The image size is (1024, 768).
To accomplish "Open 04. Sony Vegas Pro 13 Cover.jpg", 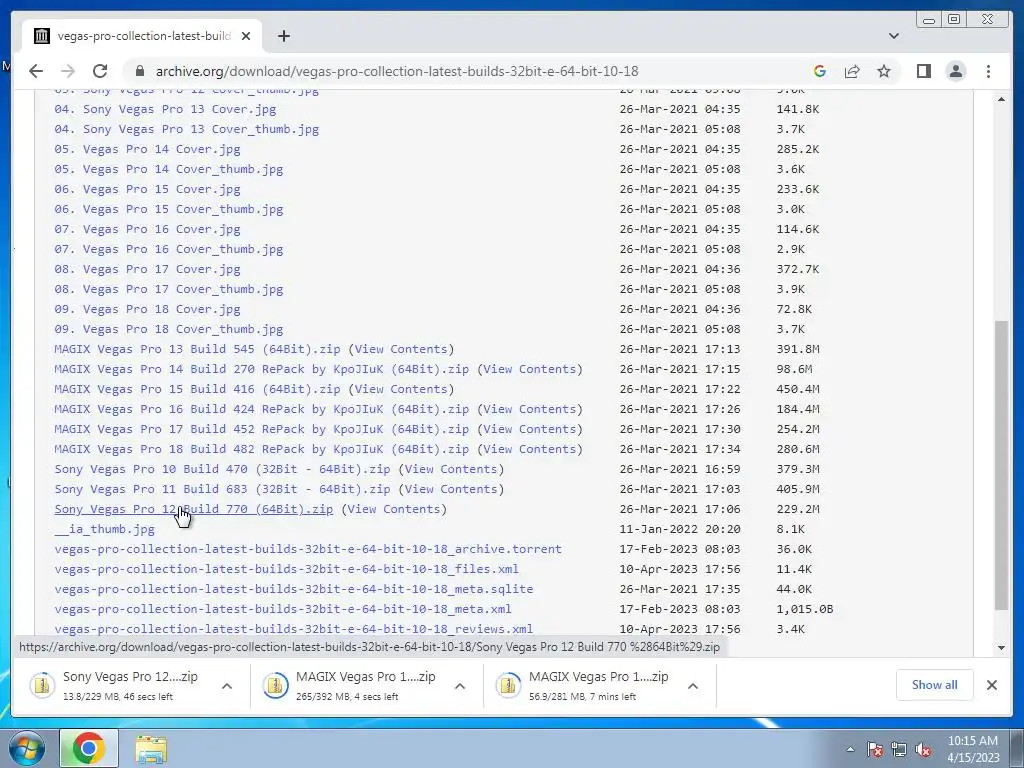I will click(165, 109).
